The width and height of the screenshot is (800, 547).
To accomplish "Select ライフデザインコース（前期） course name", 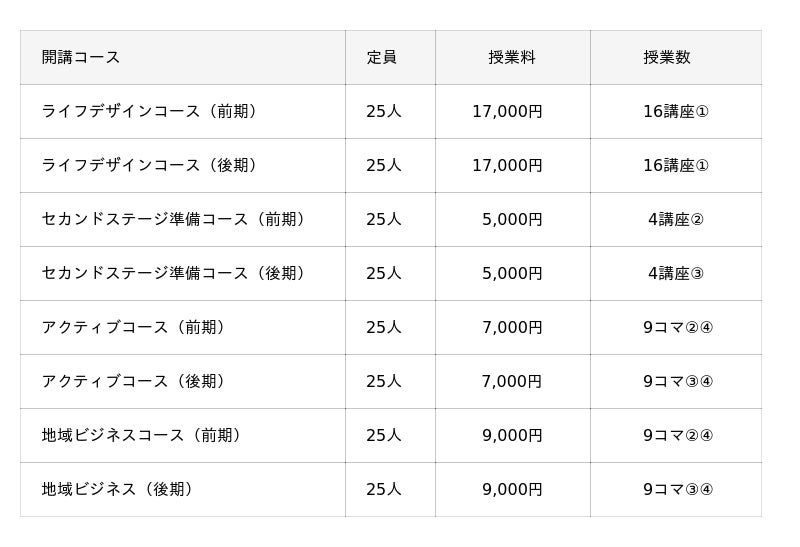I will tap(152, 112).
